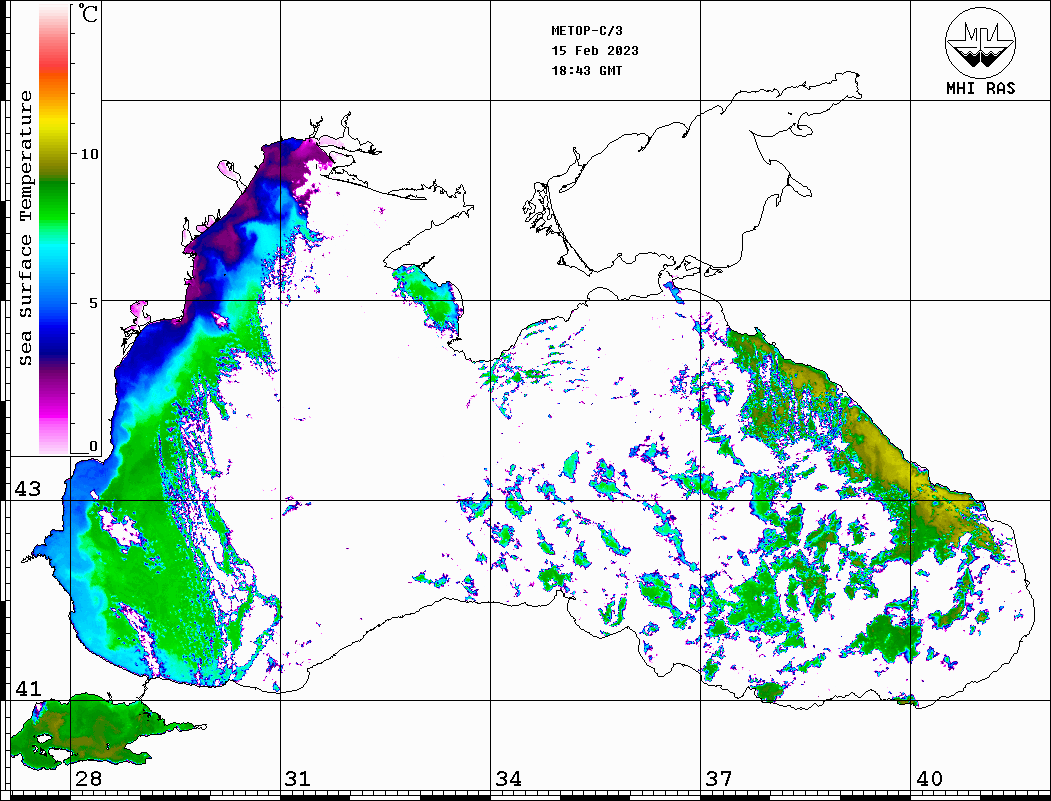Click latitude label '41'

pos(28,689)
